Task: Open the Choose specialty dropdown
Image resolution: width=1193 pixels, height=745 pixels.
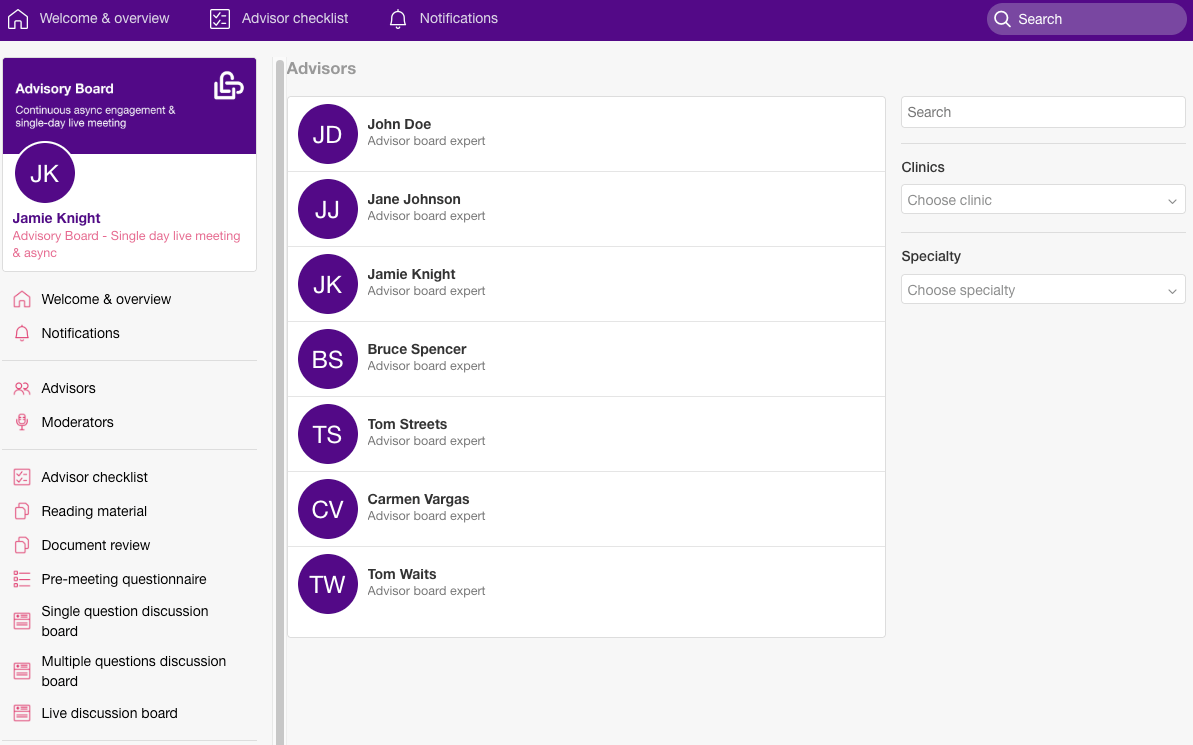Action: point(1043,290)
